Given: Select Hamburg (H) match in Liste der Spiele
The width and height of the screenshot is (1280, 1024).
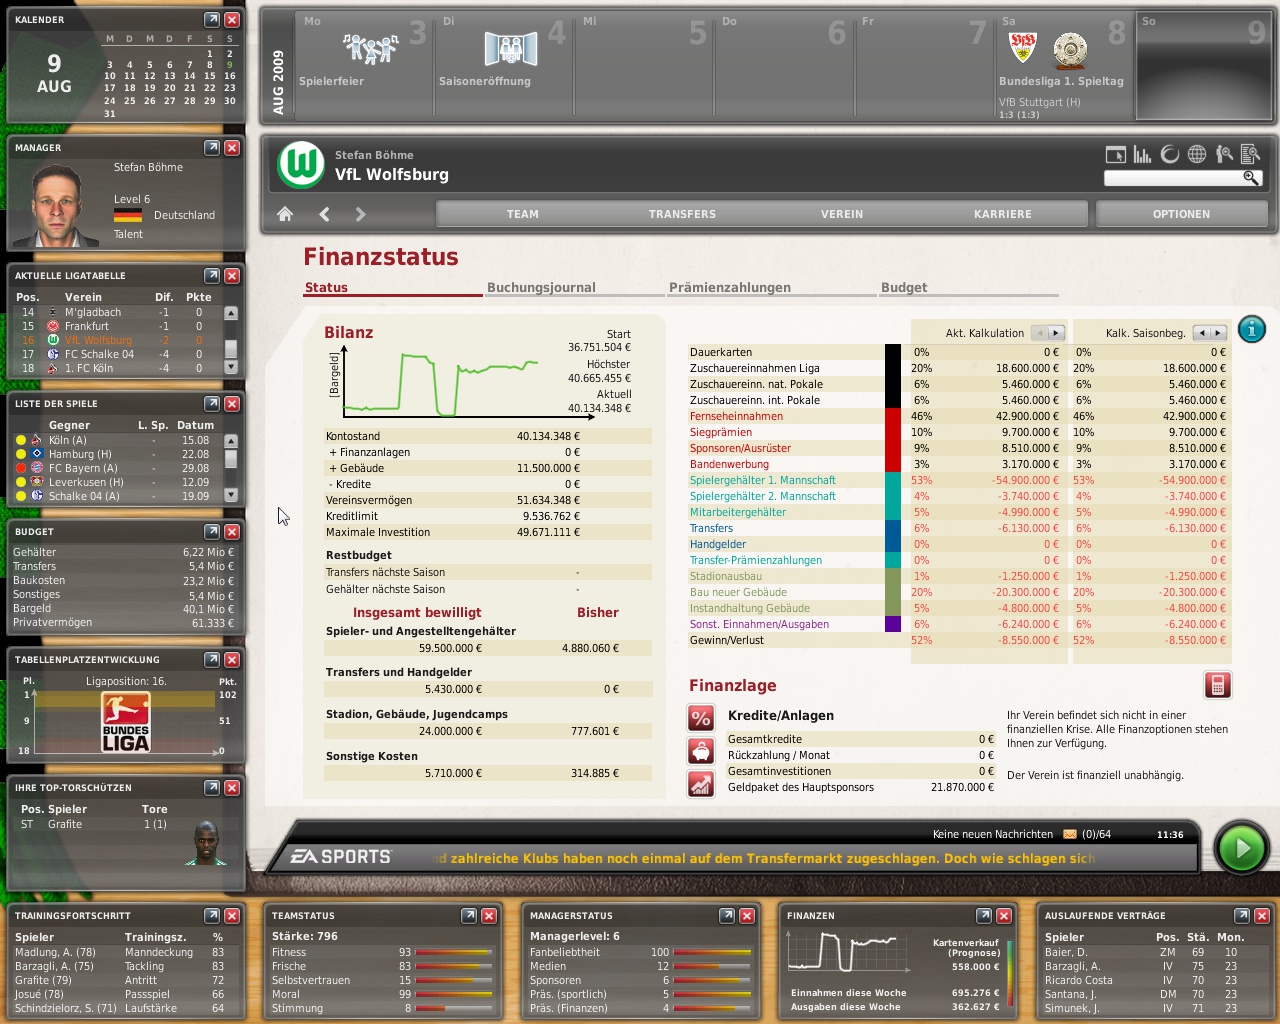Looking at the screenshot, I should [116, 454].
